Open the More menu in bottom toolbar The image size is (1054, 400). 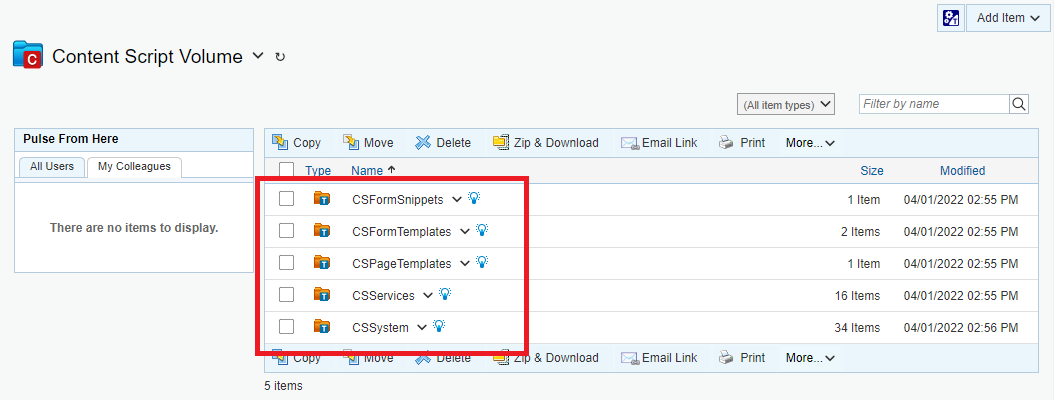point(810,358)
